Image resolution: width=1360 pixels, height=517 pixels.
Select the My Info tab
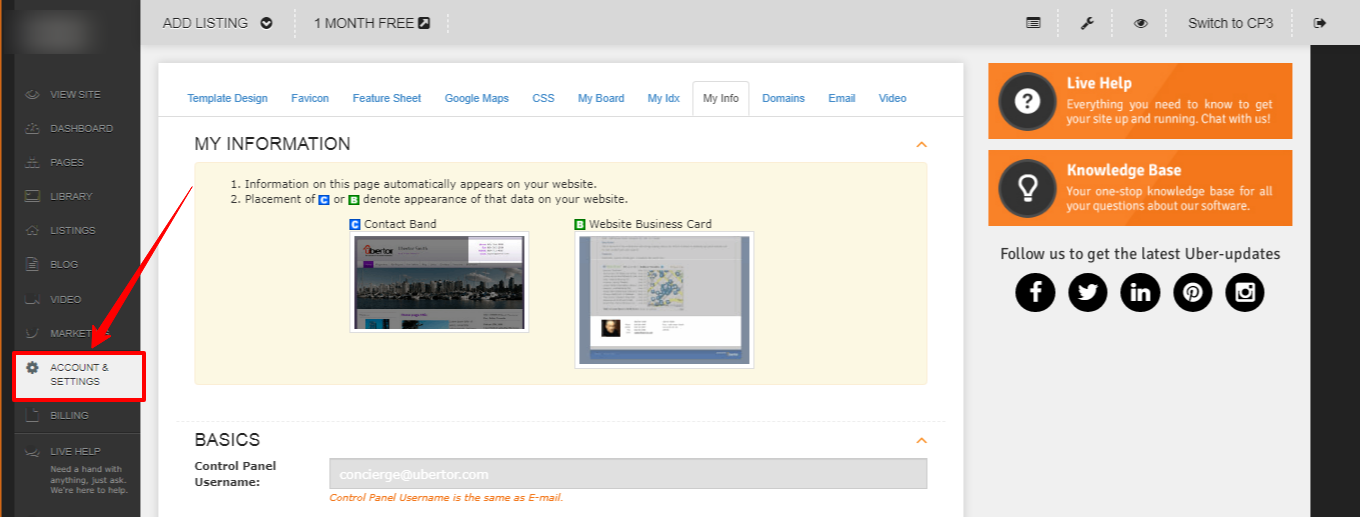(x=721, y=98)
